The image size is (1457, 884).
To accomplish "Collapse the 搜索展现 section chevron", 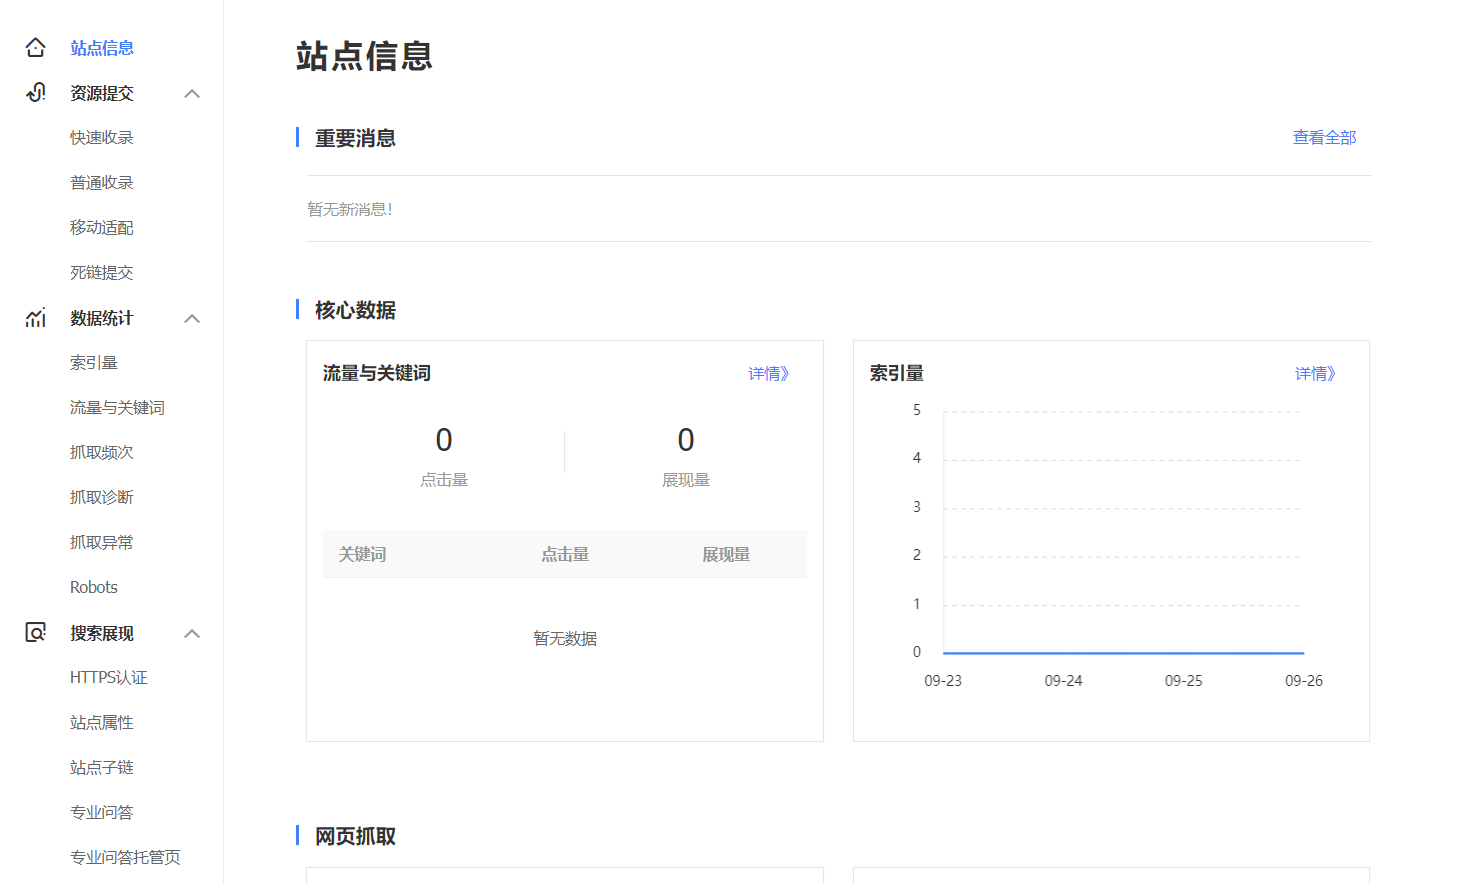I will (192, 633).
